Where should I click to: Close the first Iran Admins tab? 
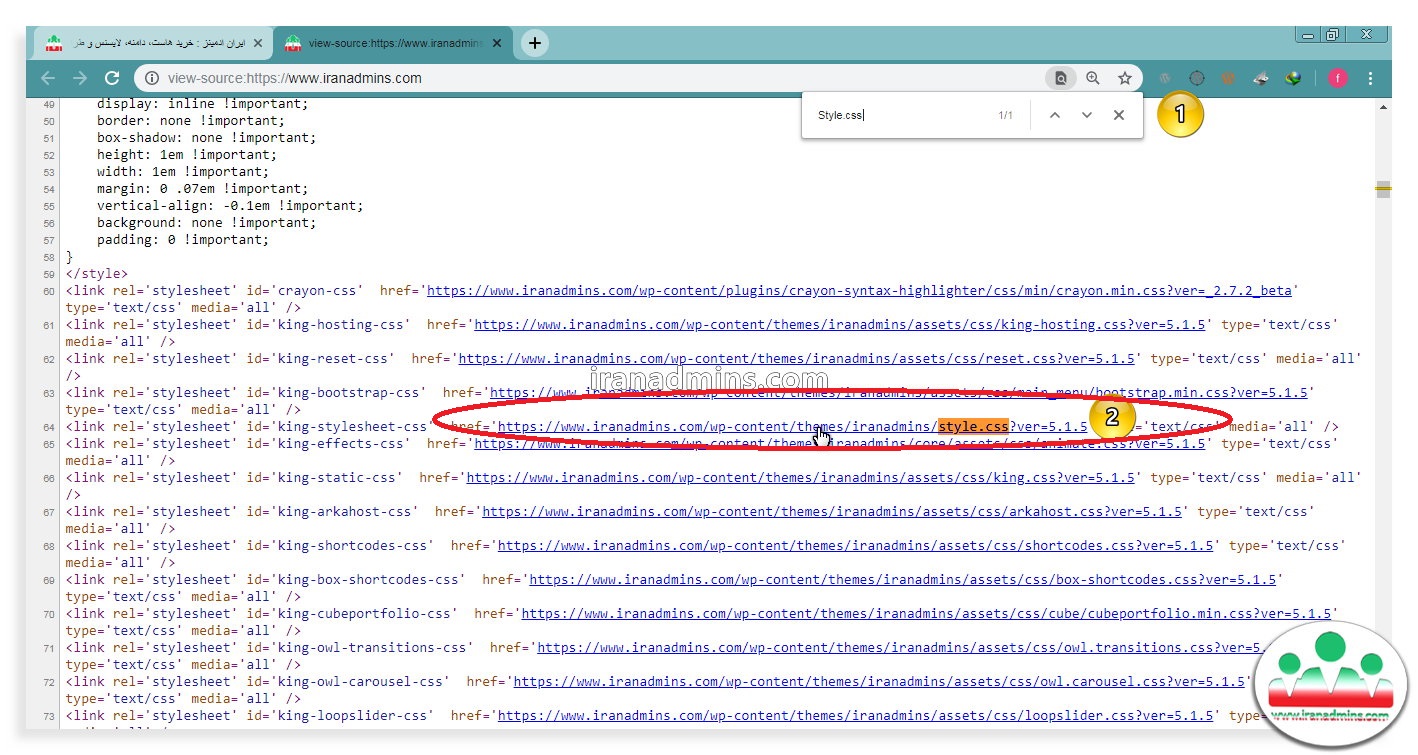click(258, 43)
